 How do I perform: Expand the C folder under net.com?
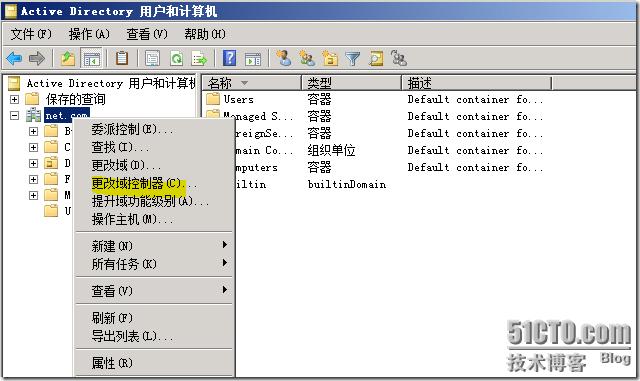[x=33, y=147]
